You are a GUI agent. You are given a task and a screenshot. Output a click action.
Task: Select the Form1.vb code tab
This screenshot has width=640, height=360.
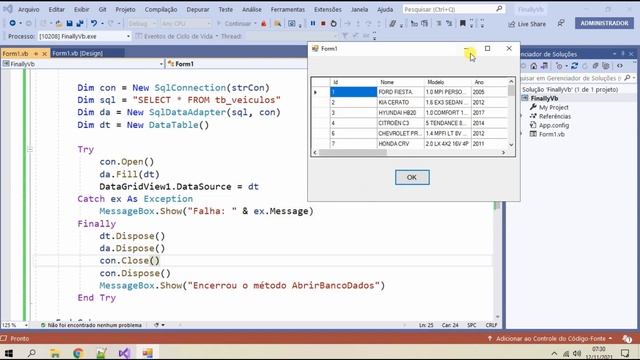coord(16,53)
